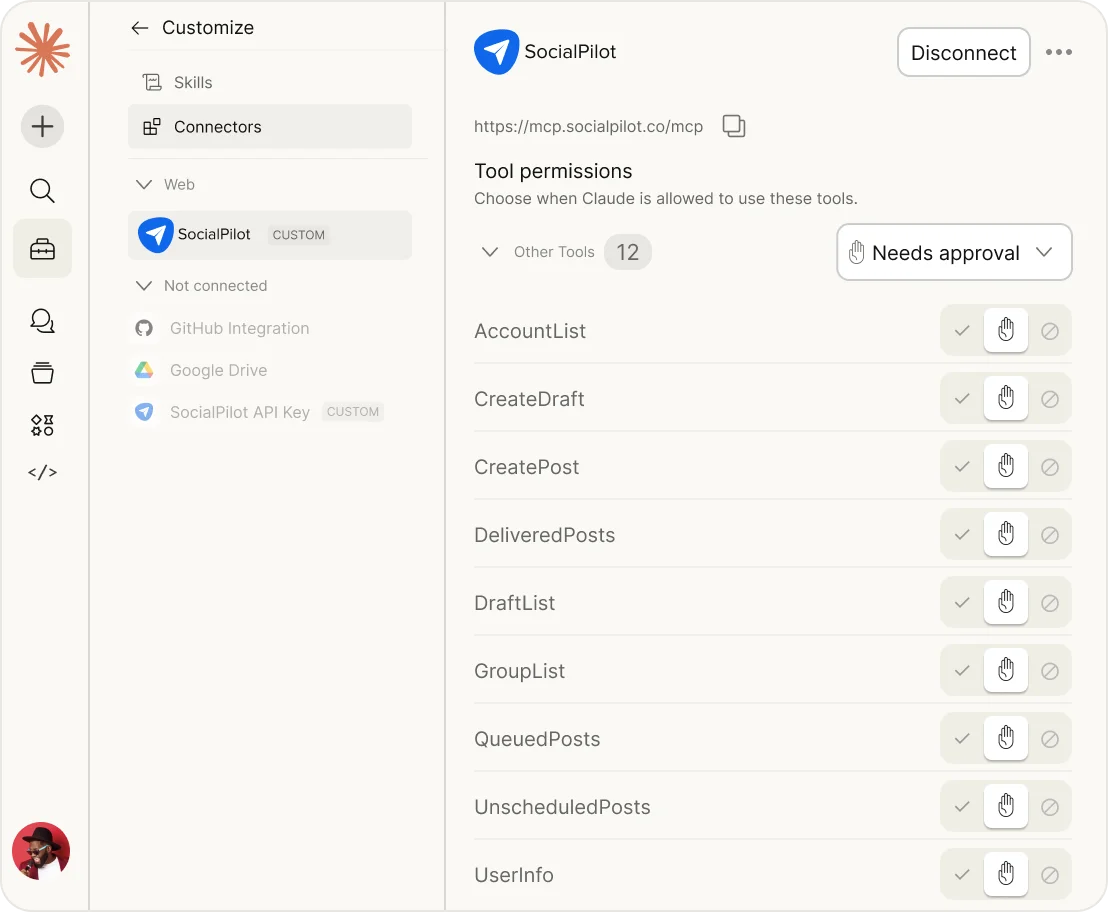Collapse the Other Tools section

click(x=490, y=252)
